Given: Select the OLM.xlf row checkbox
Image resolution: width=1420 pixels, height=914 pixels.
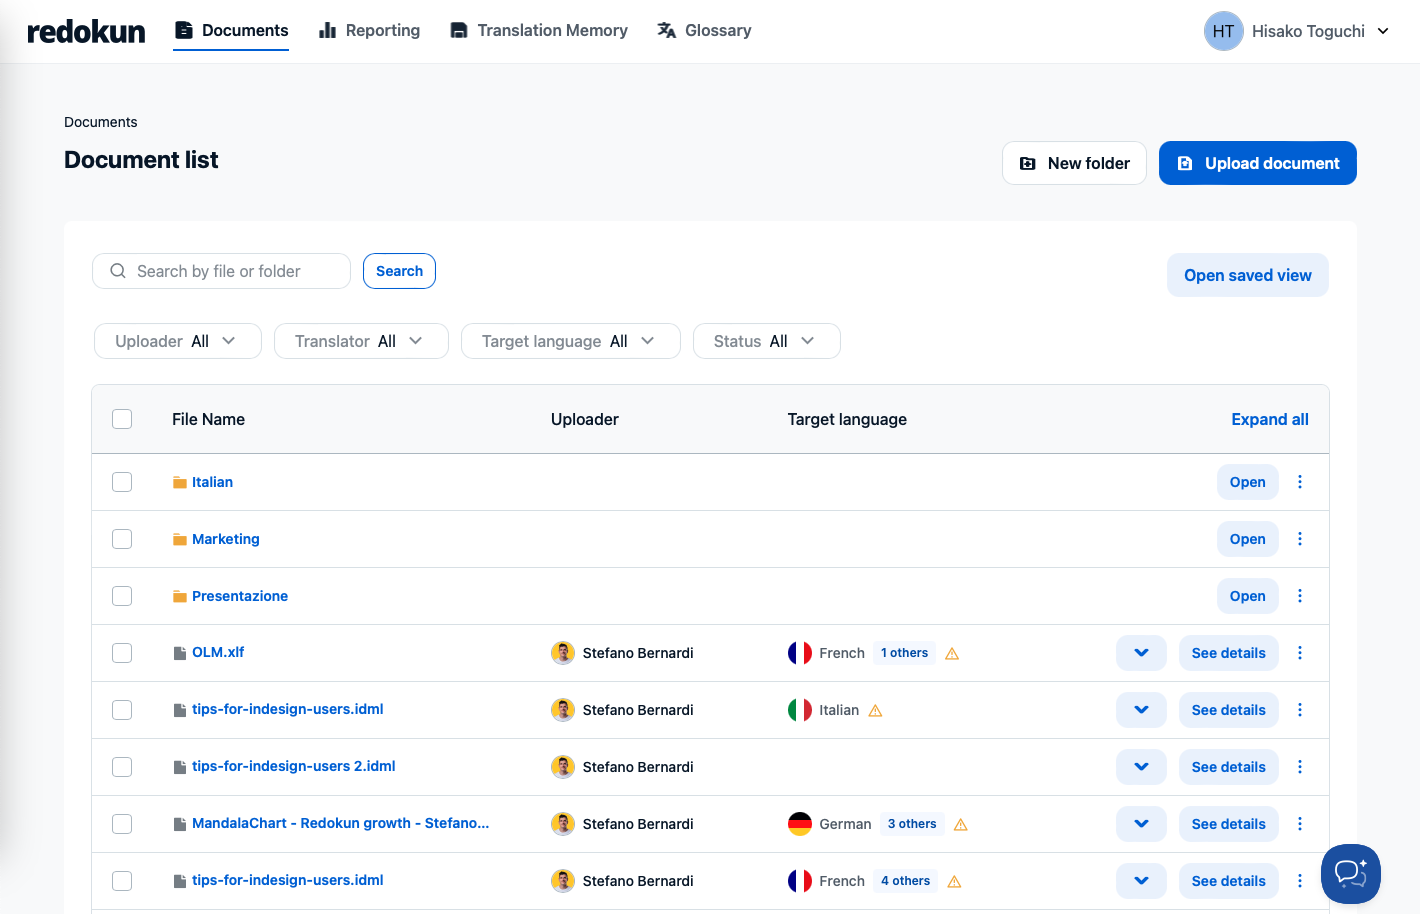Looking at the screenshot, I should click(122, 653).
